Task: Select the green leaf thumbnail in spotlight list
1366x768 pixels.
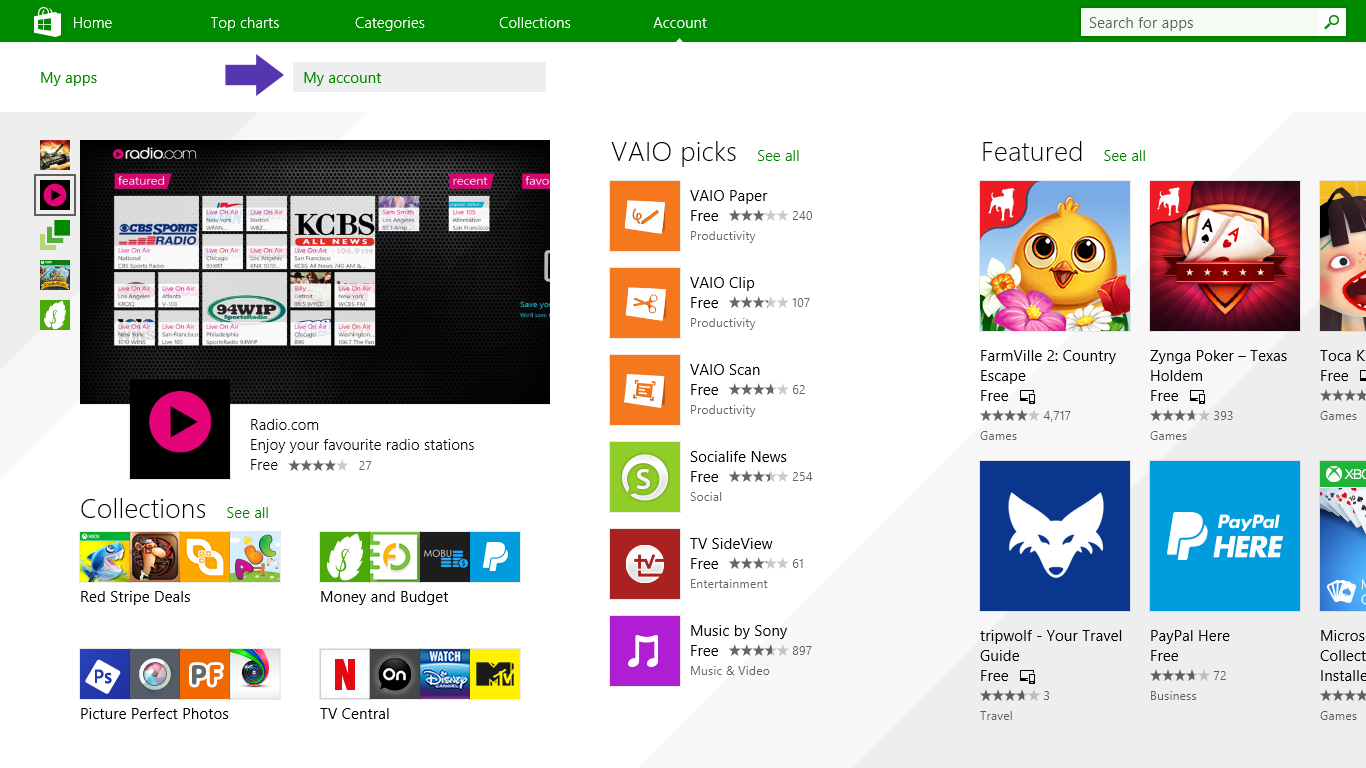Action: [x=55, y=315]
